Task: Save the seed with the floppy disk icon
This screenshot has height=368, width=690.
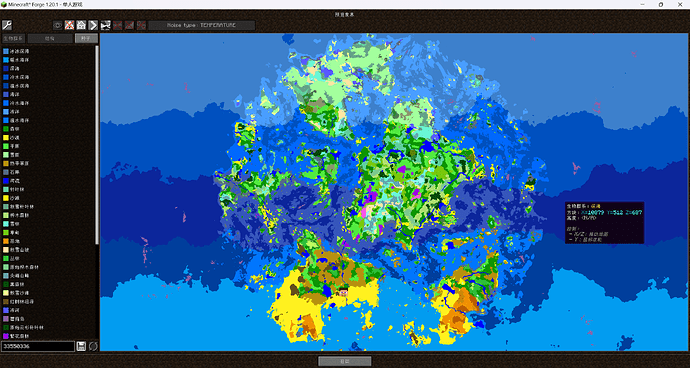Action: pyautogui.click(x=81, y=346)
